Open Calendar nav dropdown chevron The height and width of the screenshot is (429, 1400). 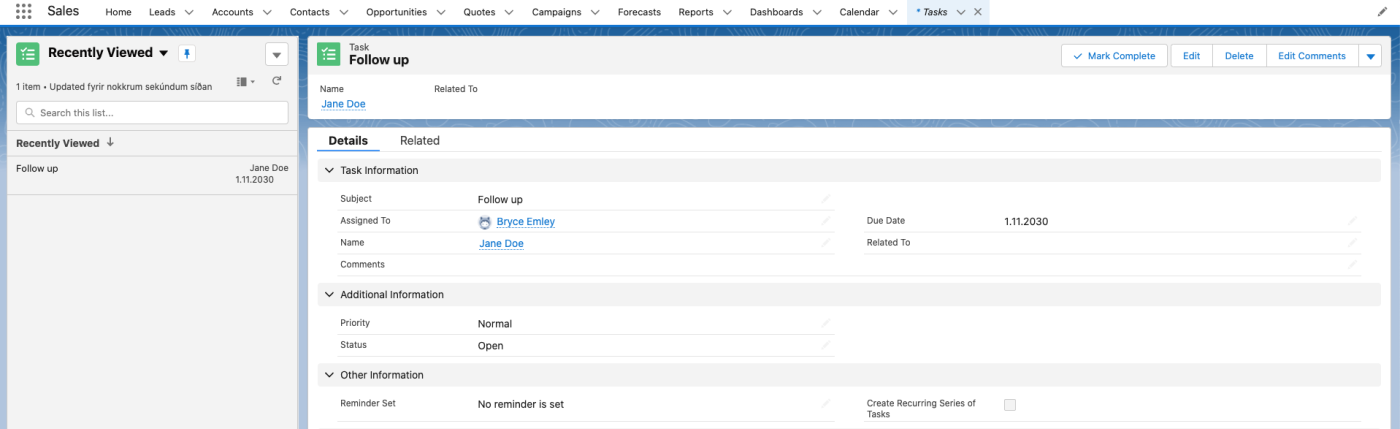[894, 12]
